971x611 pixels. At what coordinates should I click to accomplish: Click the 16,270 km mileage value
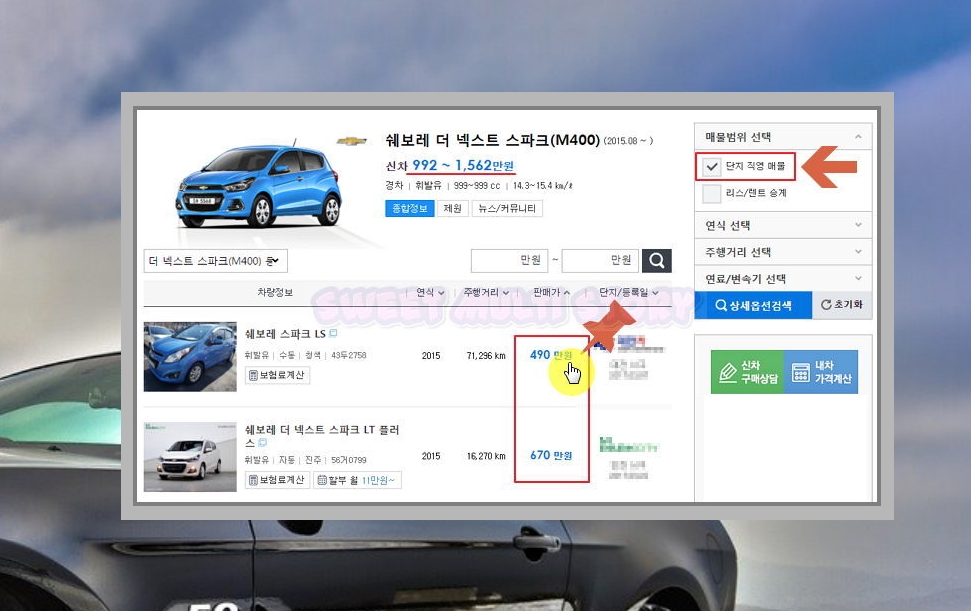point(486,456)
